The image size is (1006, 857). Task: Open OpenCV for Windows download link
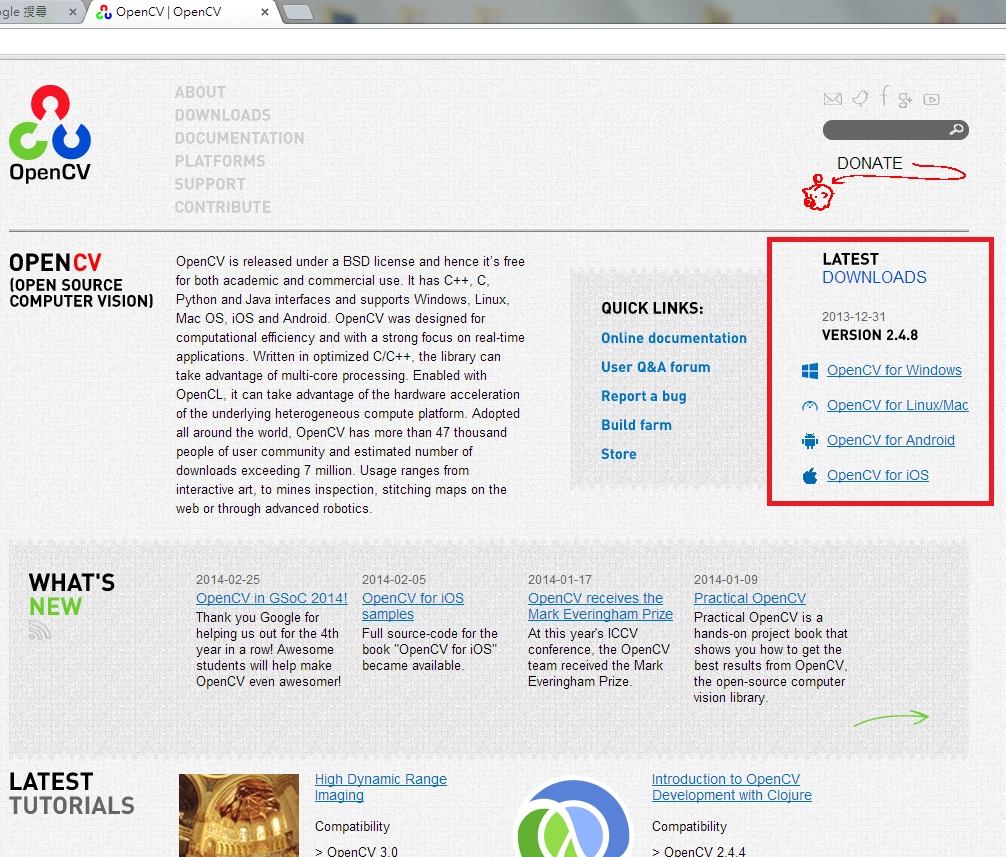[x=894, y=370]
